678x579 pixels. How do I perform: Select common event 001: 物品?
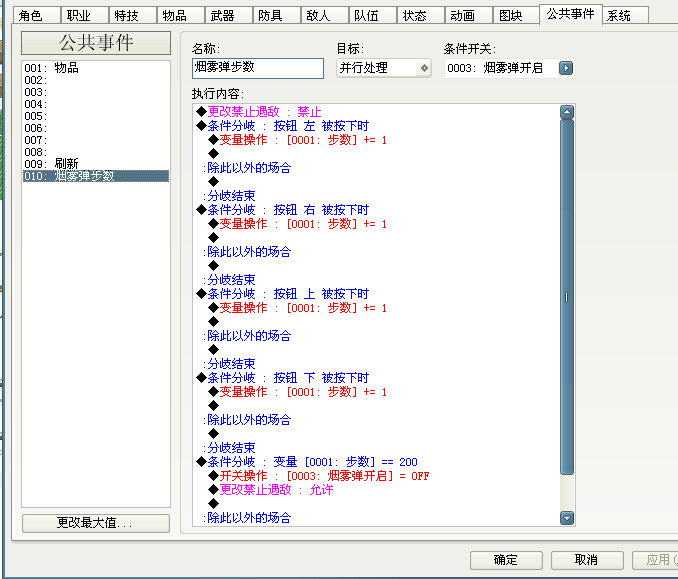click(96, 68)
